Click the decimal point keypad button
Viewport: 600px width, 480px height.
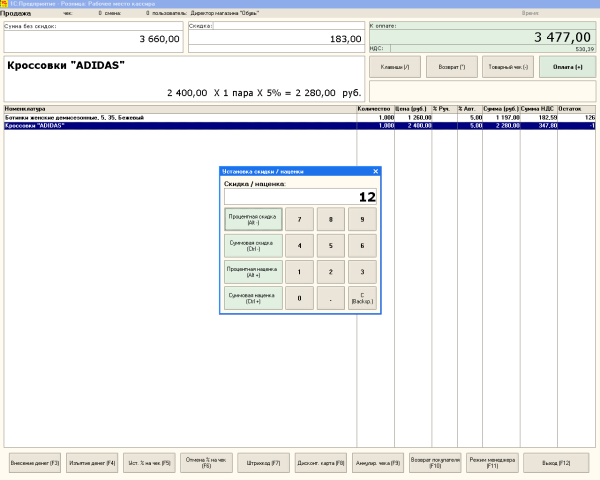point(331,298)
